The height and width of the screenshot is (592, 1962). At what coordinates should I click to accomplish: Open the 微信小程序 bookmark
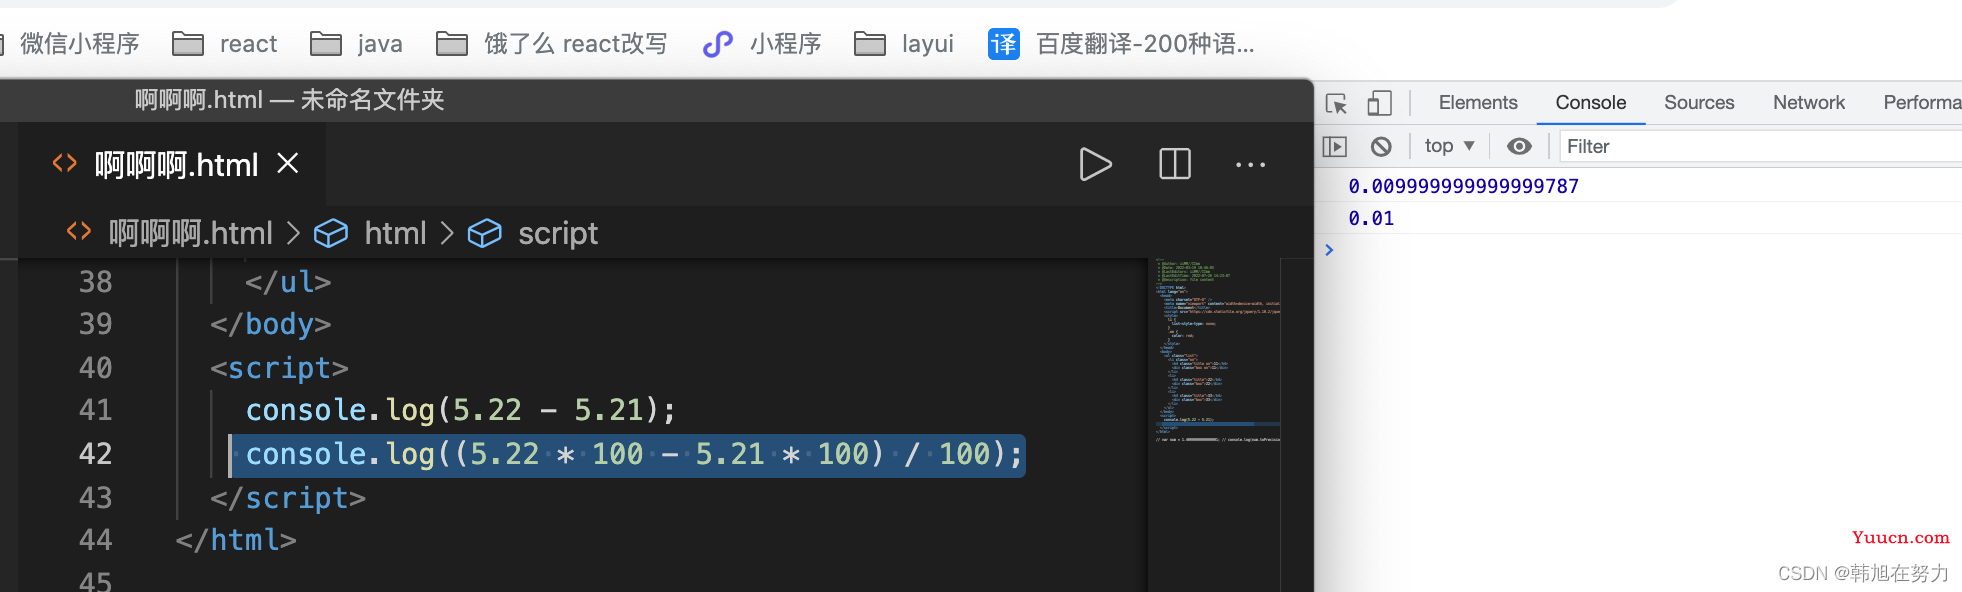(x=70, y=44)
